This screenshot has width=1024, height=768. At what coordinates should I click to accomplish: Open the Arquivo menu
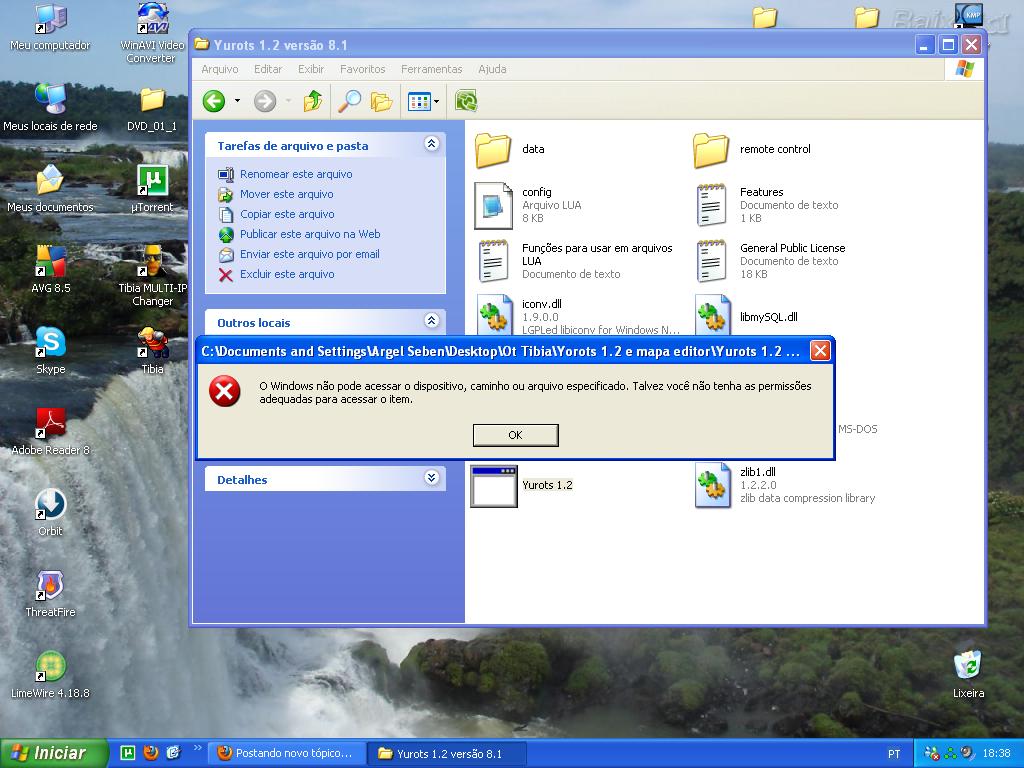tap(219, 69)
